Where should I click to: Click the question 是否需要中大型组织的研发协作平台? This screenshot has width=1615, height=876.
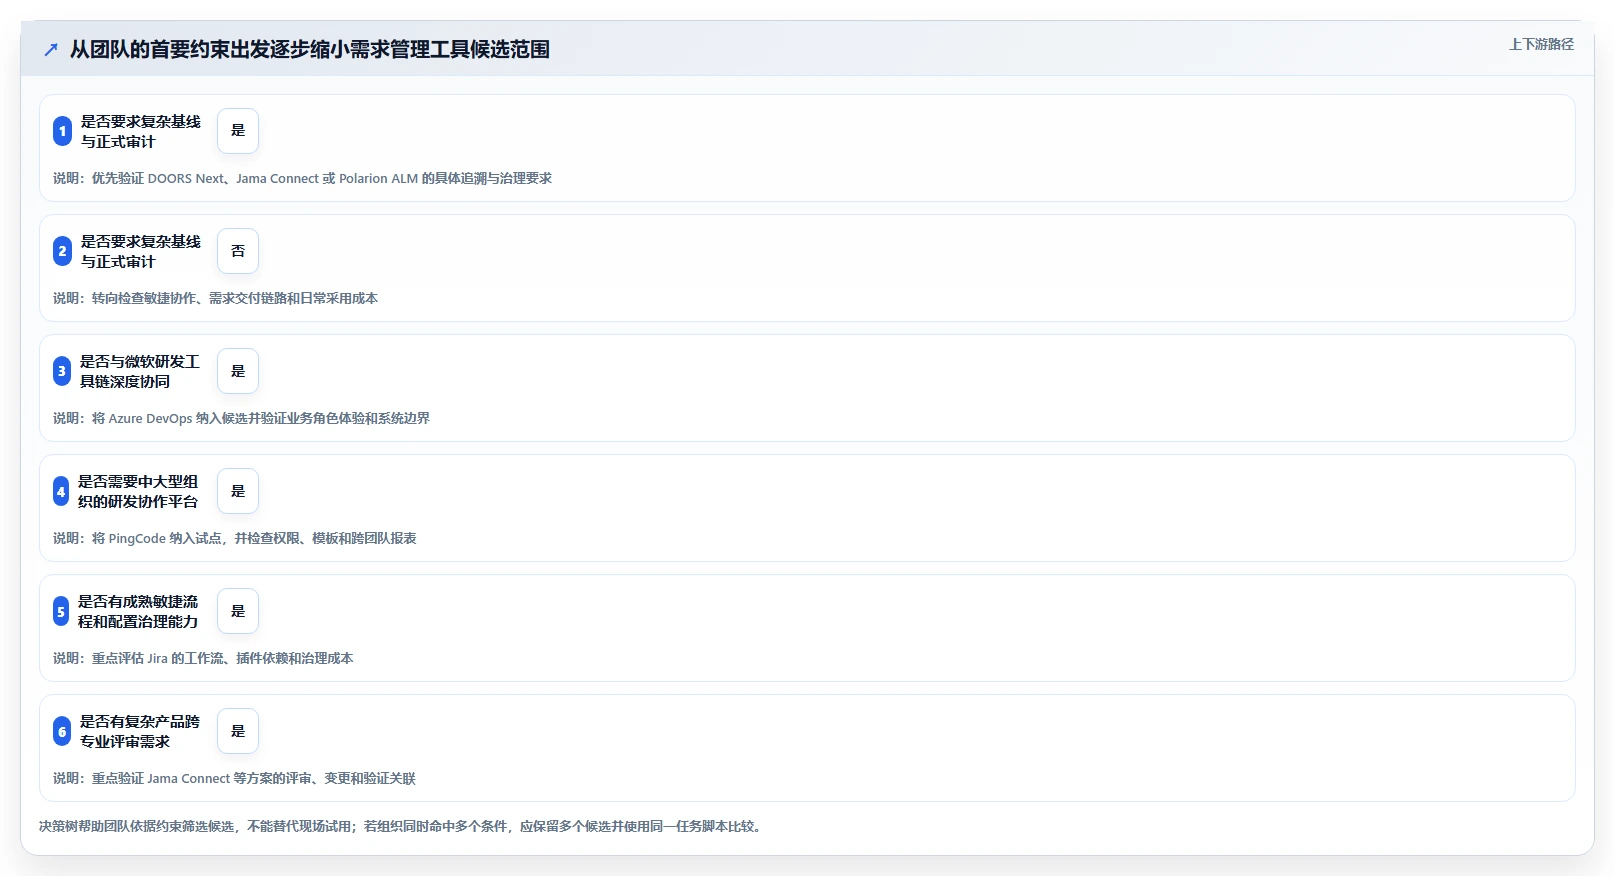click(138, 491)
